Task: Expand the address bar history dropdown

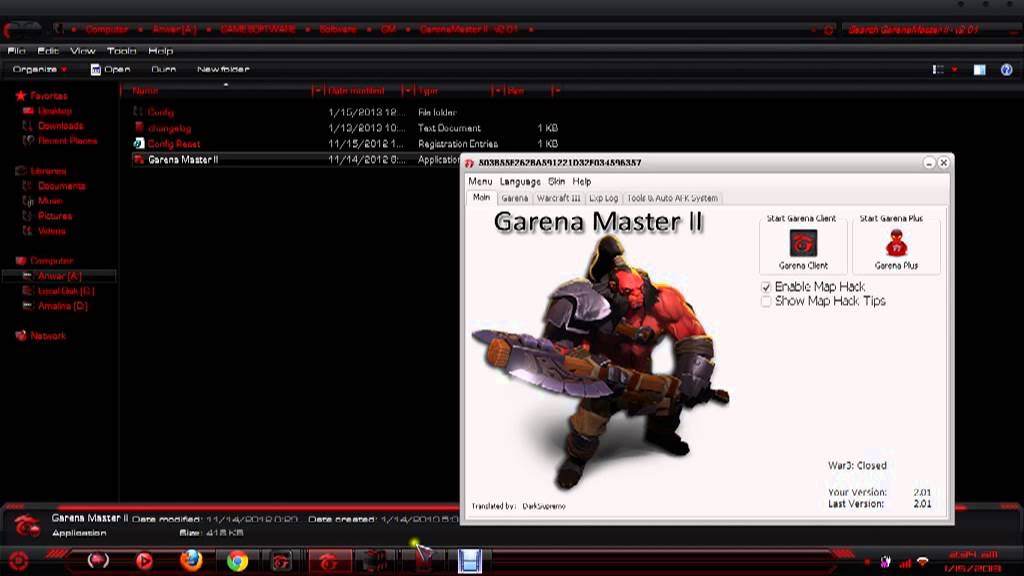Action: coord(814,30)
